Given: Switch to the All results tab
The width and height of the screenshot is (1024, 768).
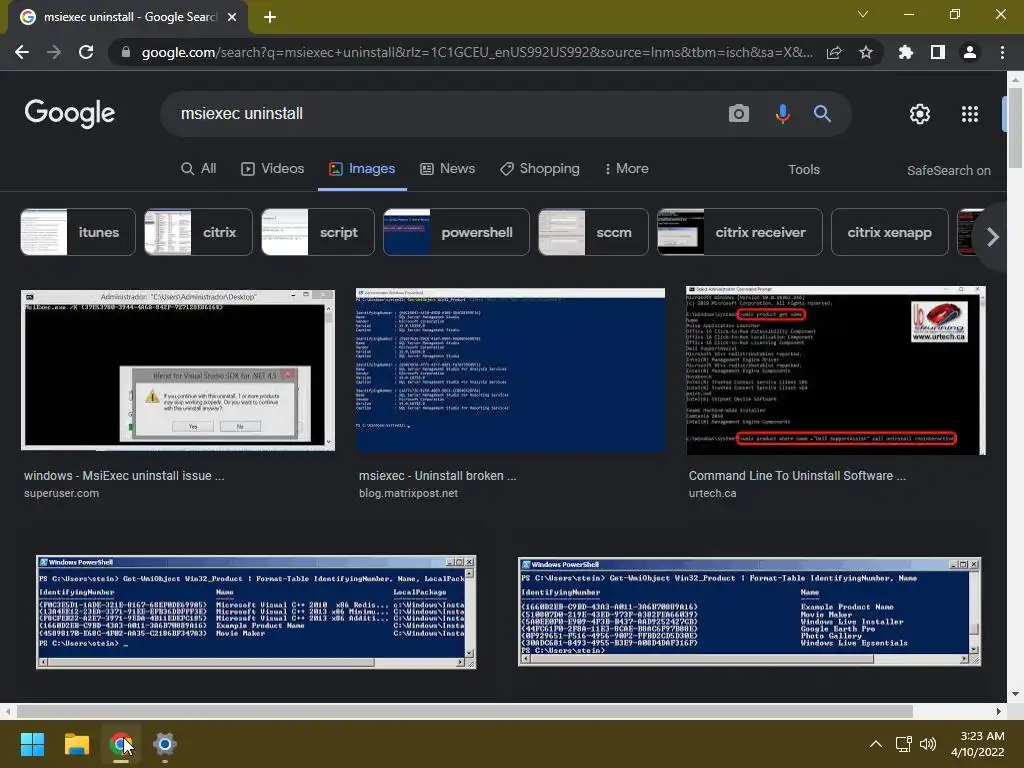Looking at the screenshot, I should pos(199,168).
